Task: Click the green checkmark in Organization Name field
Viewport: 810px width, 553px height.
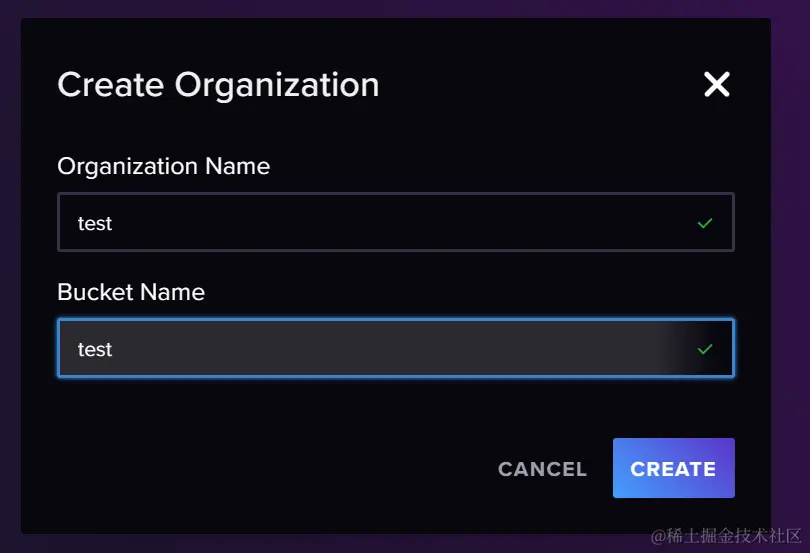Action: click(x=705, y=223)
